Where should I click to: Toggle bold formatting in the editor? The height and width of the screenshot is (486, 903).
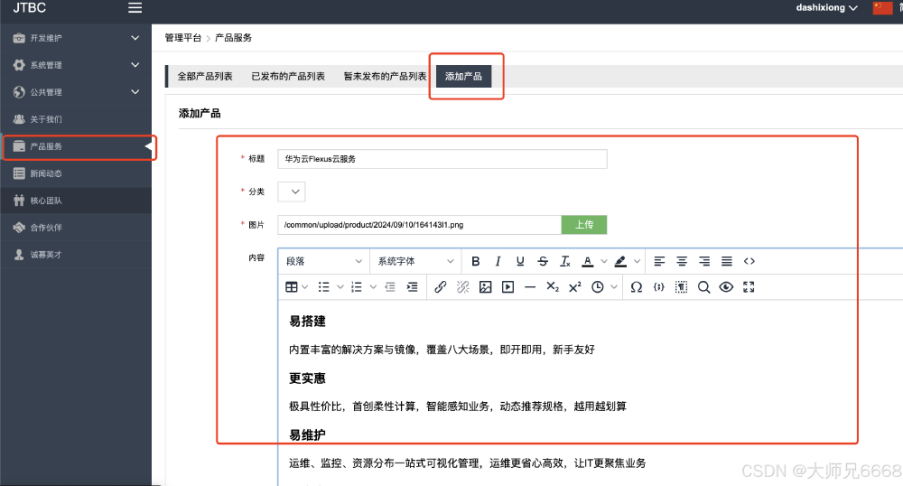tap(475, 261)
